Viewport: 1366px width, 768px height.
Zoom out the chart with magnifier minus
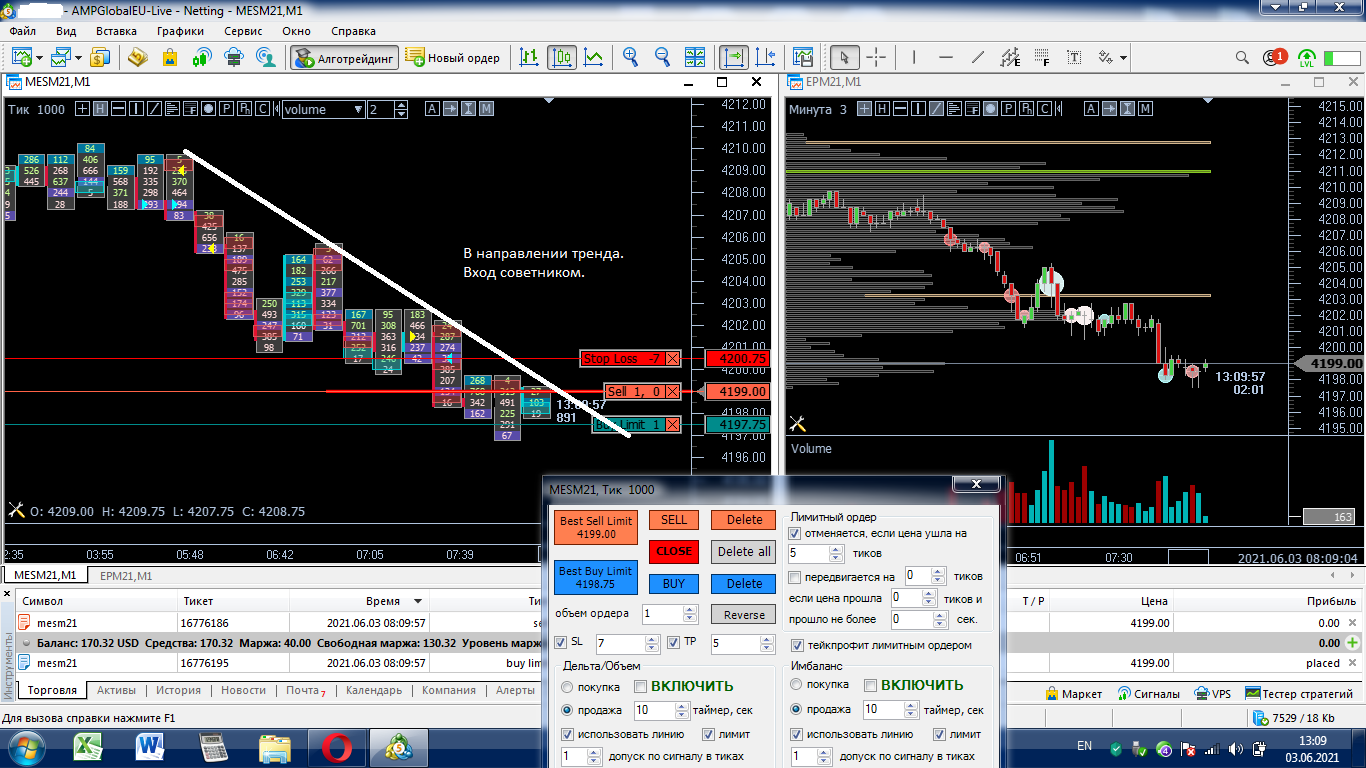click(x=662, y=57)
